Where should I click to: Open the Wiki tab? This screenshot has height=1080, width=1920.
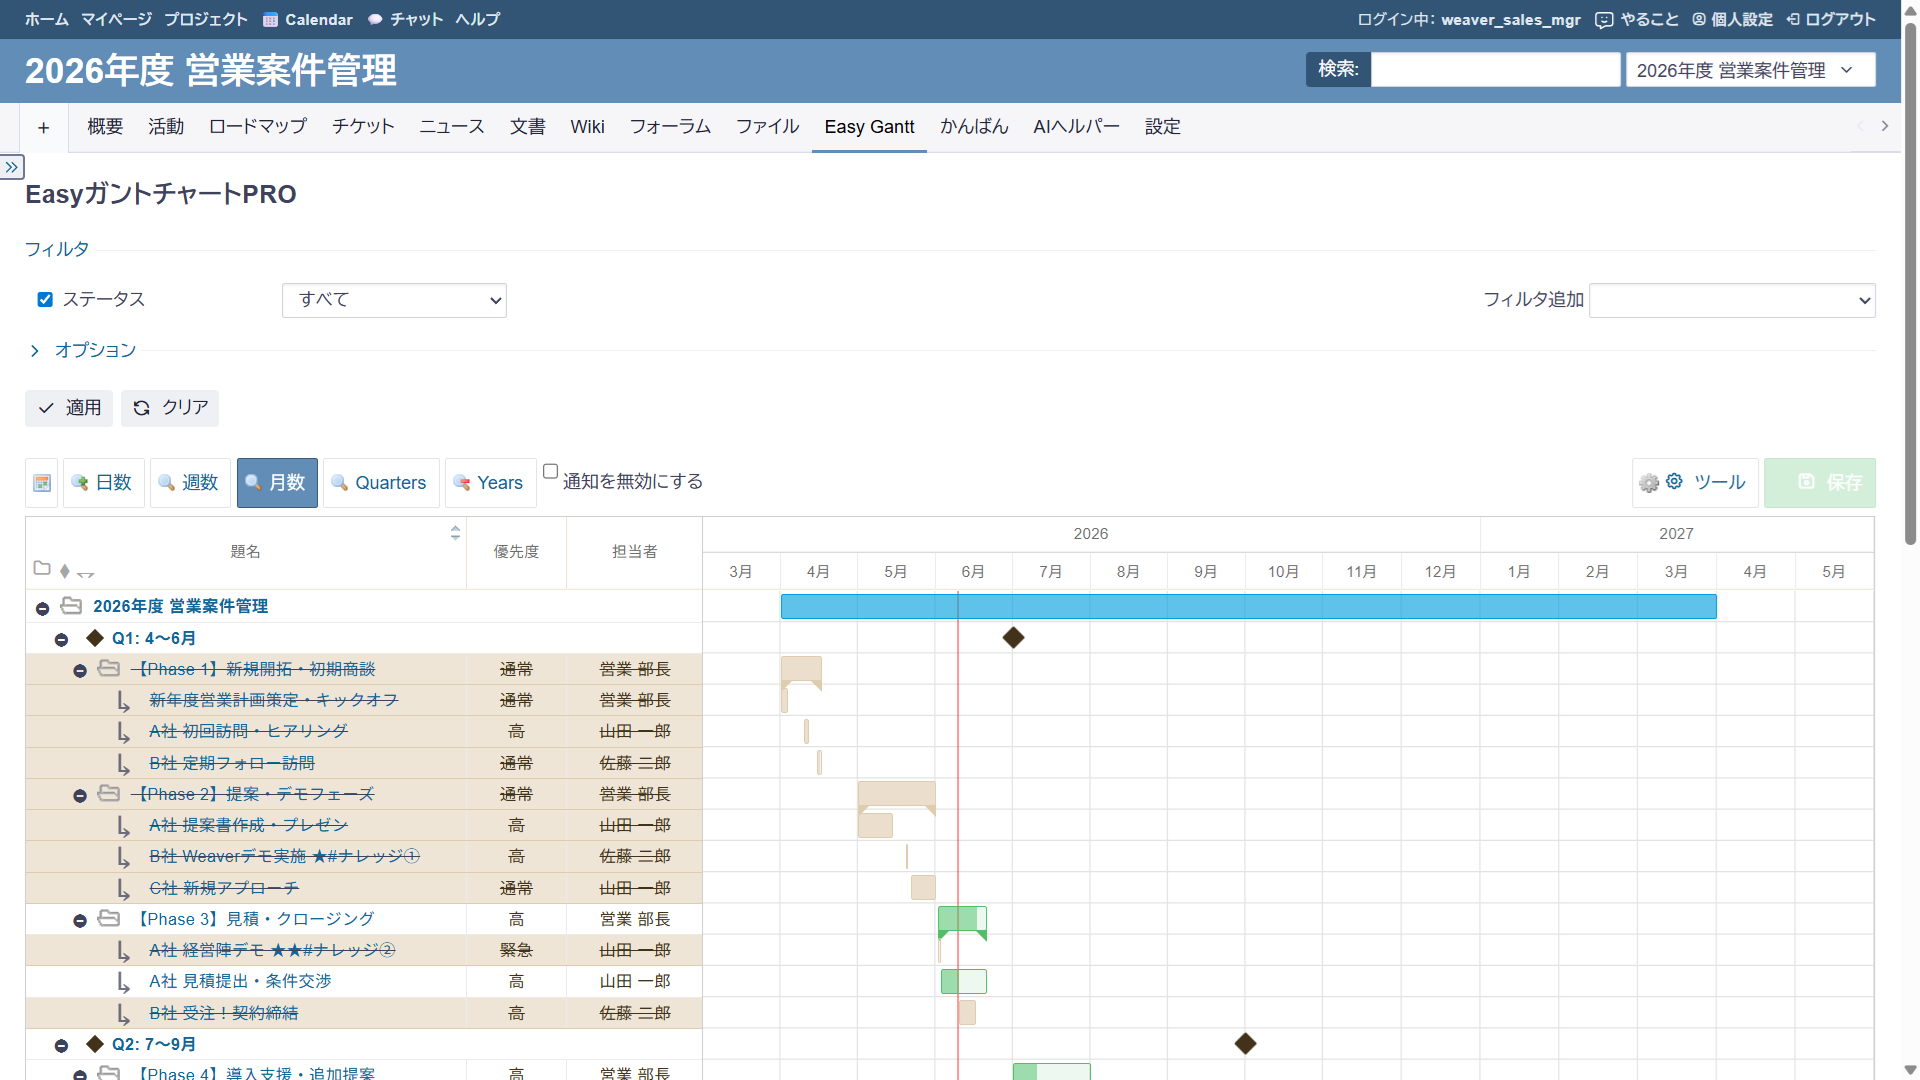click(x=587, y=127)
